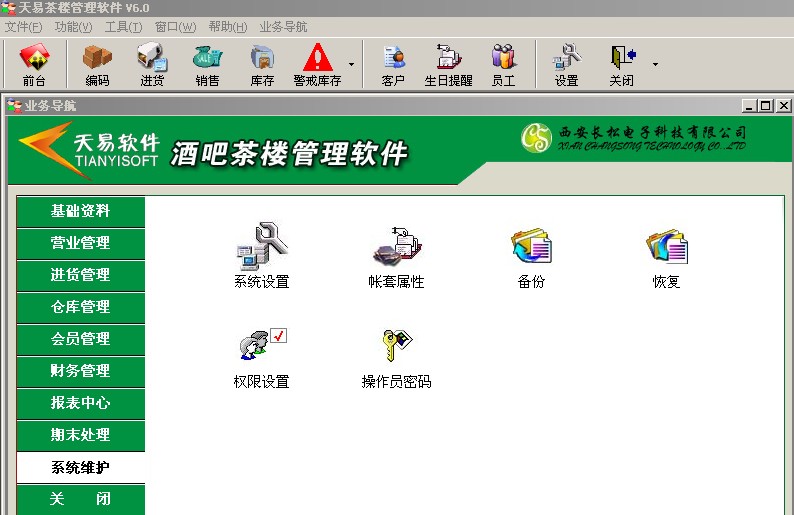Click the 员工 staff toolbar icon
Image resolution: width=794 pixels, height=515 pixels.
(x=503, y=64)
